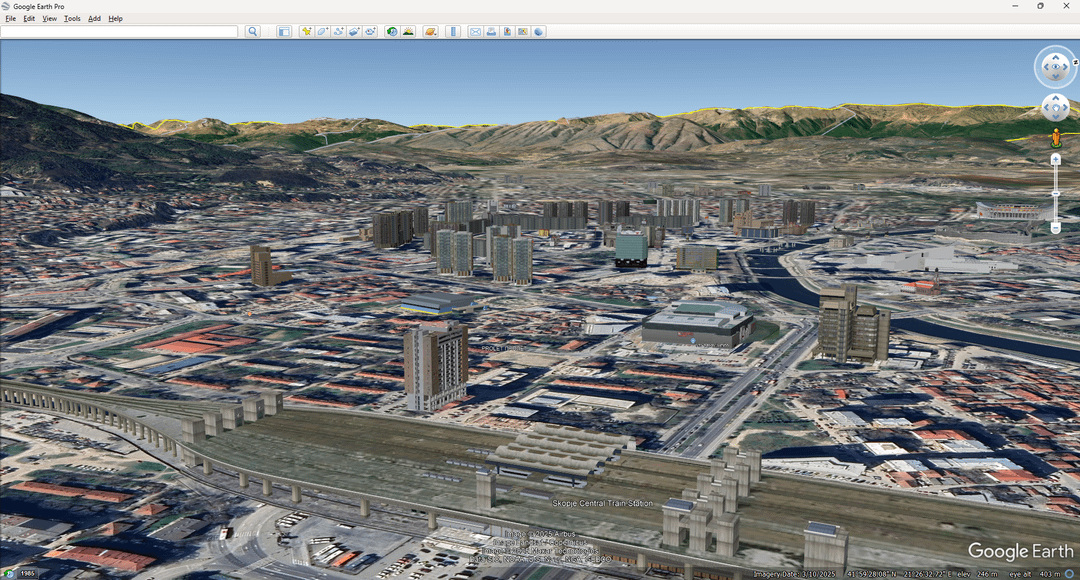Add a polygon with toolbar icon
Screen dimensions: 1080x580
[x=323, y=32]
